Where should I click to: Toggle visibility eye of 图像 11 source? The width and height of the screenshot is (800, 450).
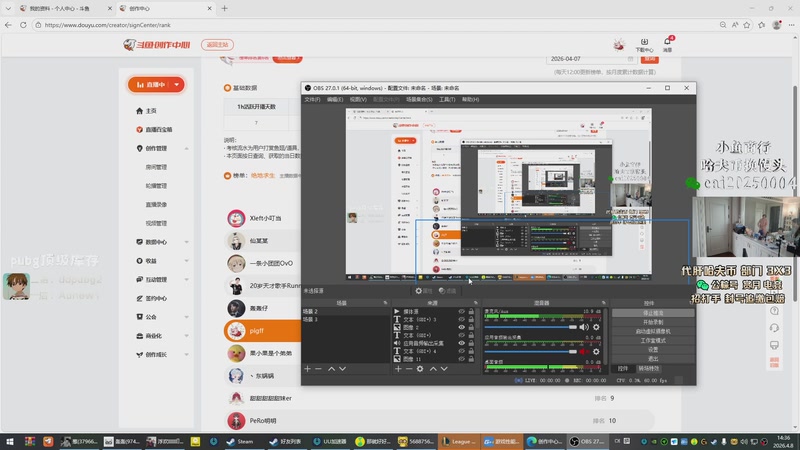(461, 359)
